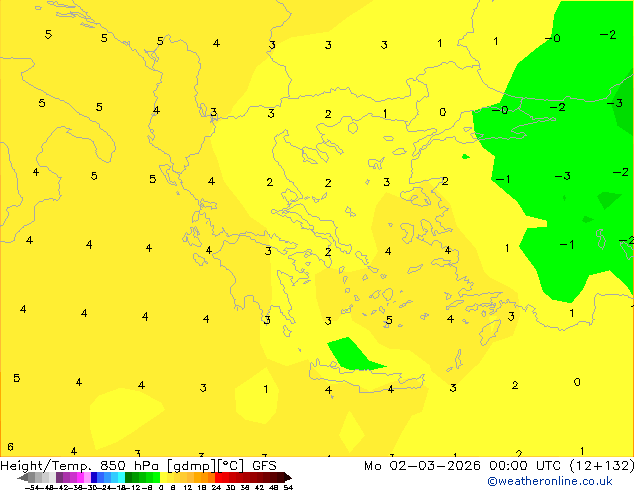Click the Height/Temp. 850 hPa GFS title
Screen dimensions: 634x490
click(138, 466)
